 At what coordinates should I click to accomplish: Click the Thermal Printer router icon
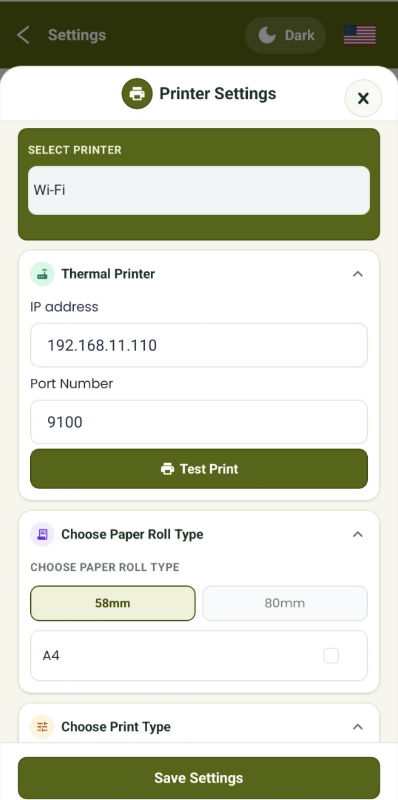(x=42, y=274)
